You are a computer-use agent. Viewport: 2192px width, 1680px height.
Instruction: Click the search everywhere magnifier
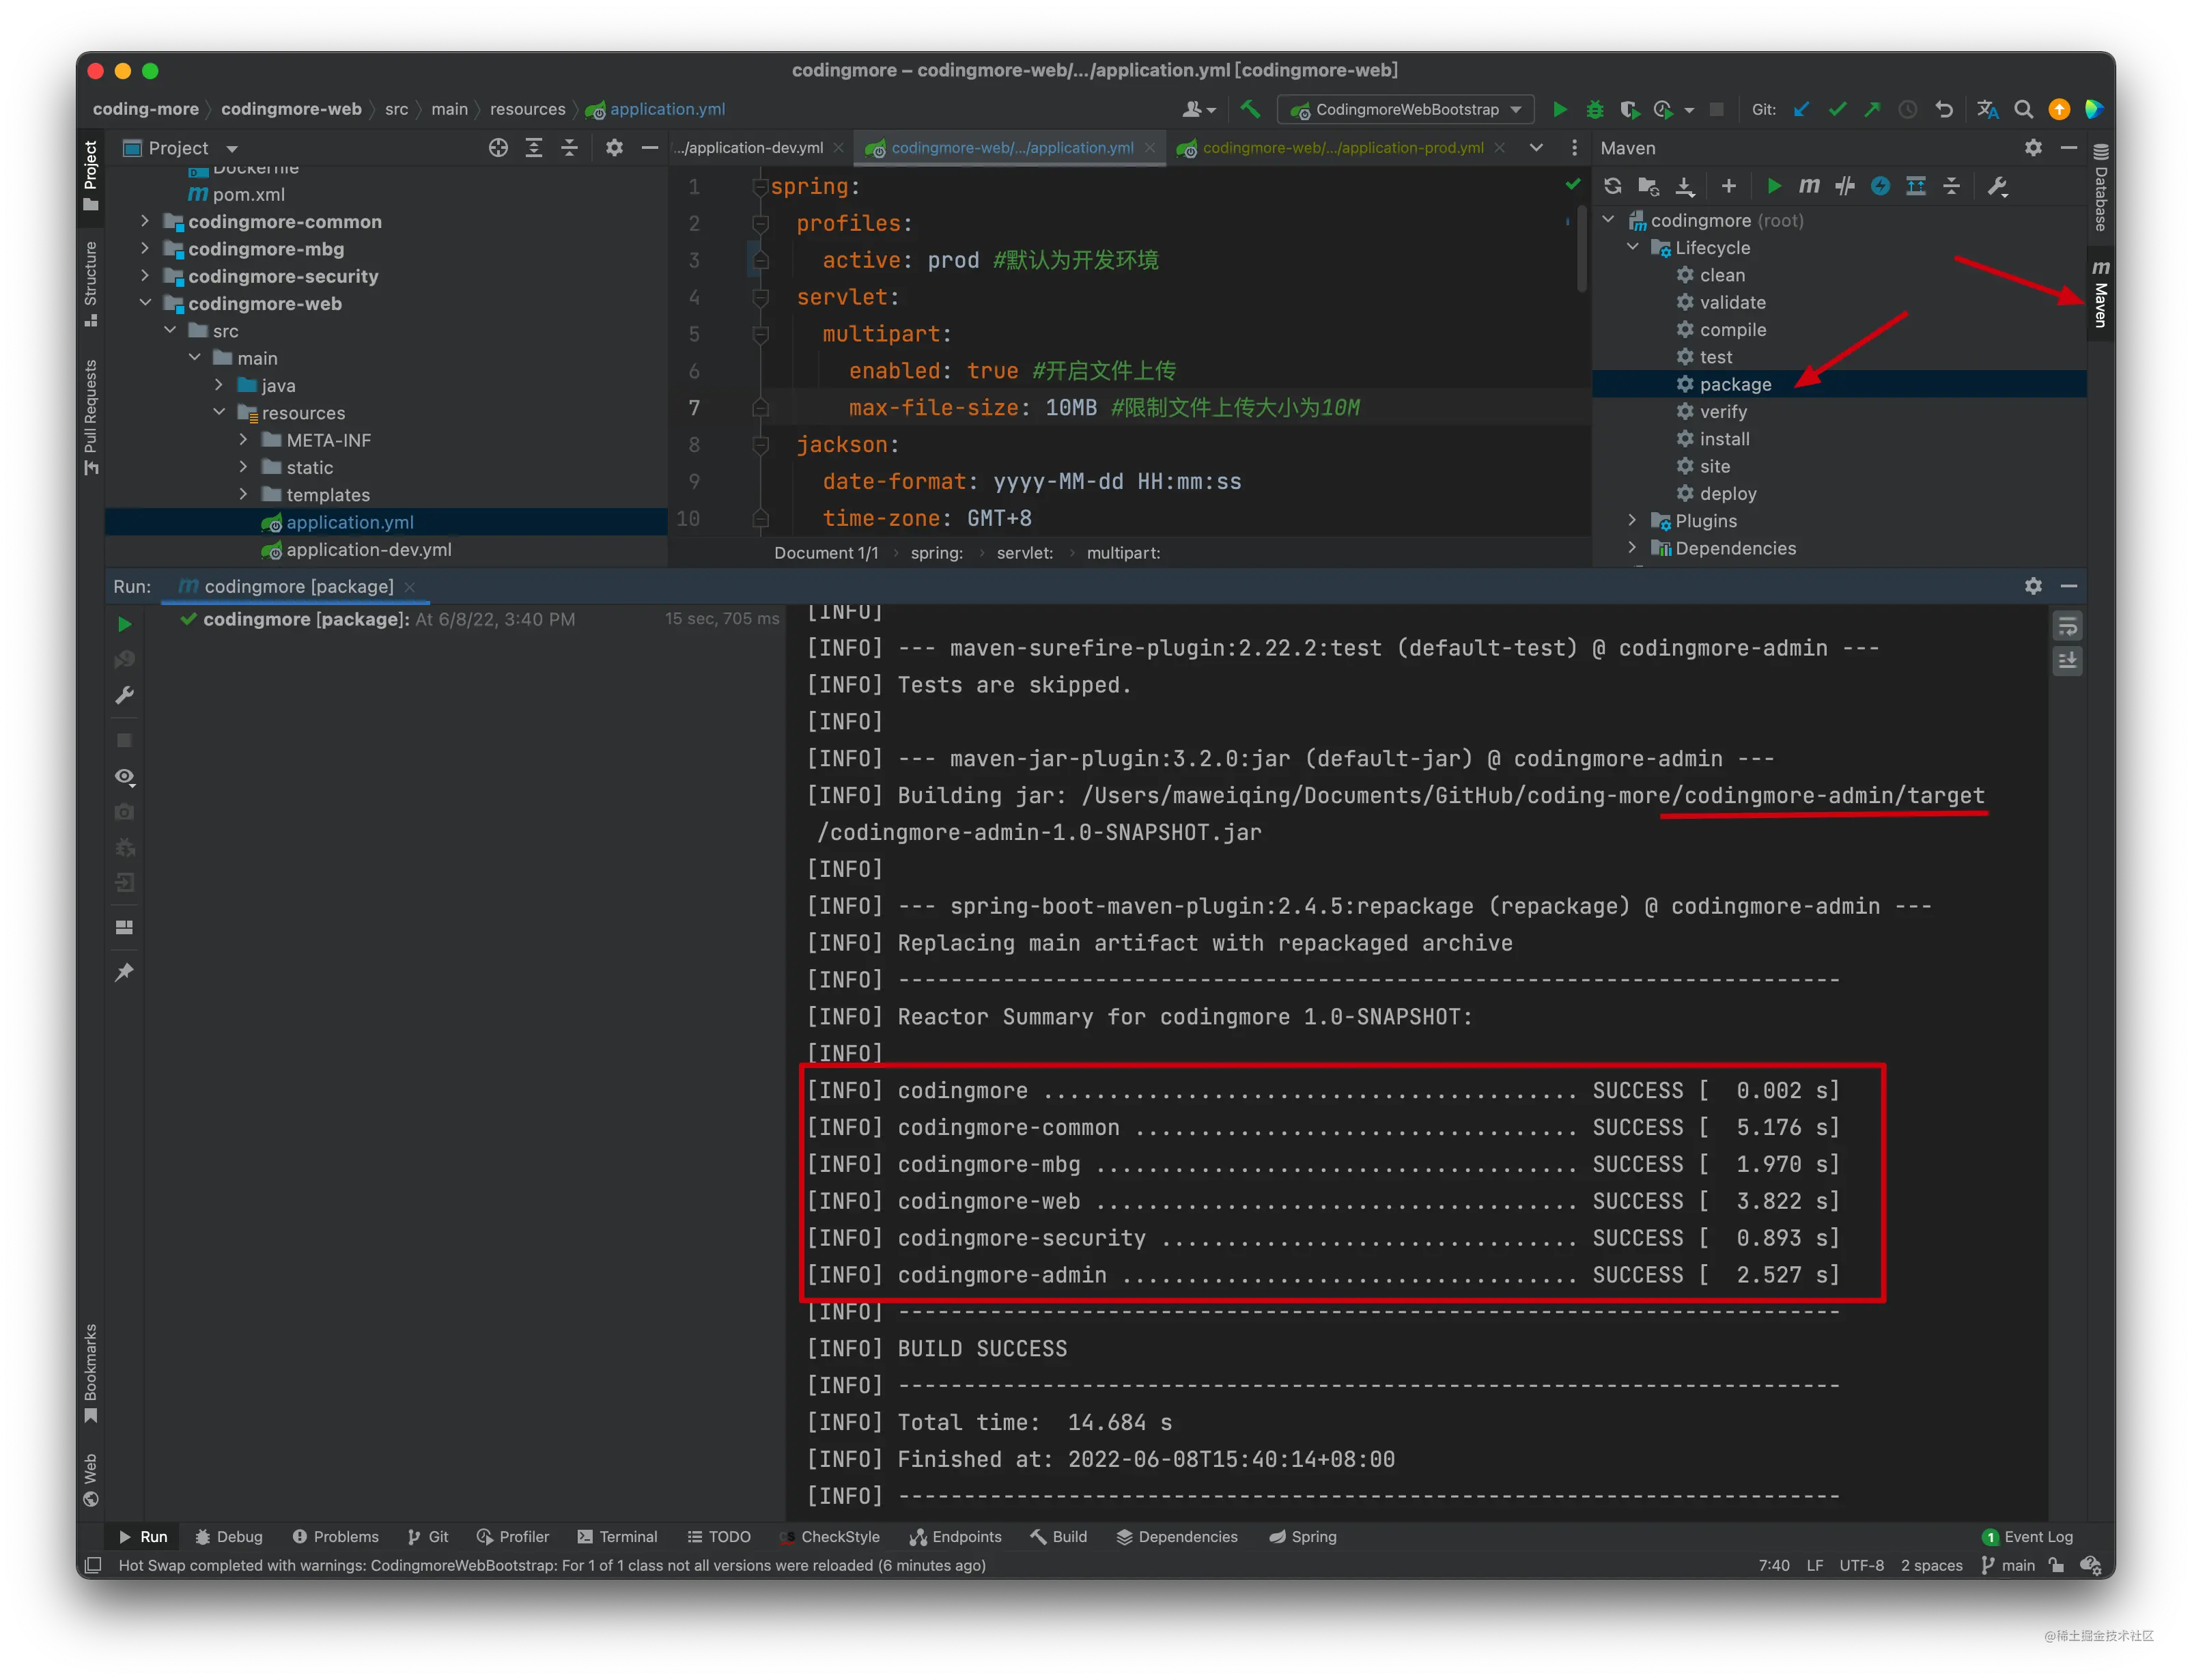2023,109
